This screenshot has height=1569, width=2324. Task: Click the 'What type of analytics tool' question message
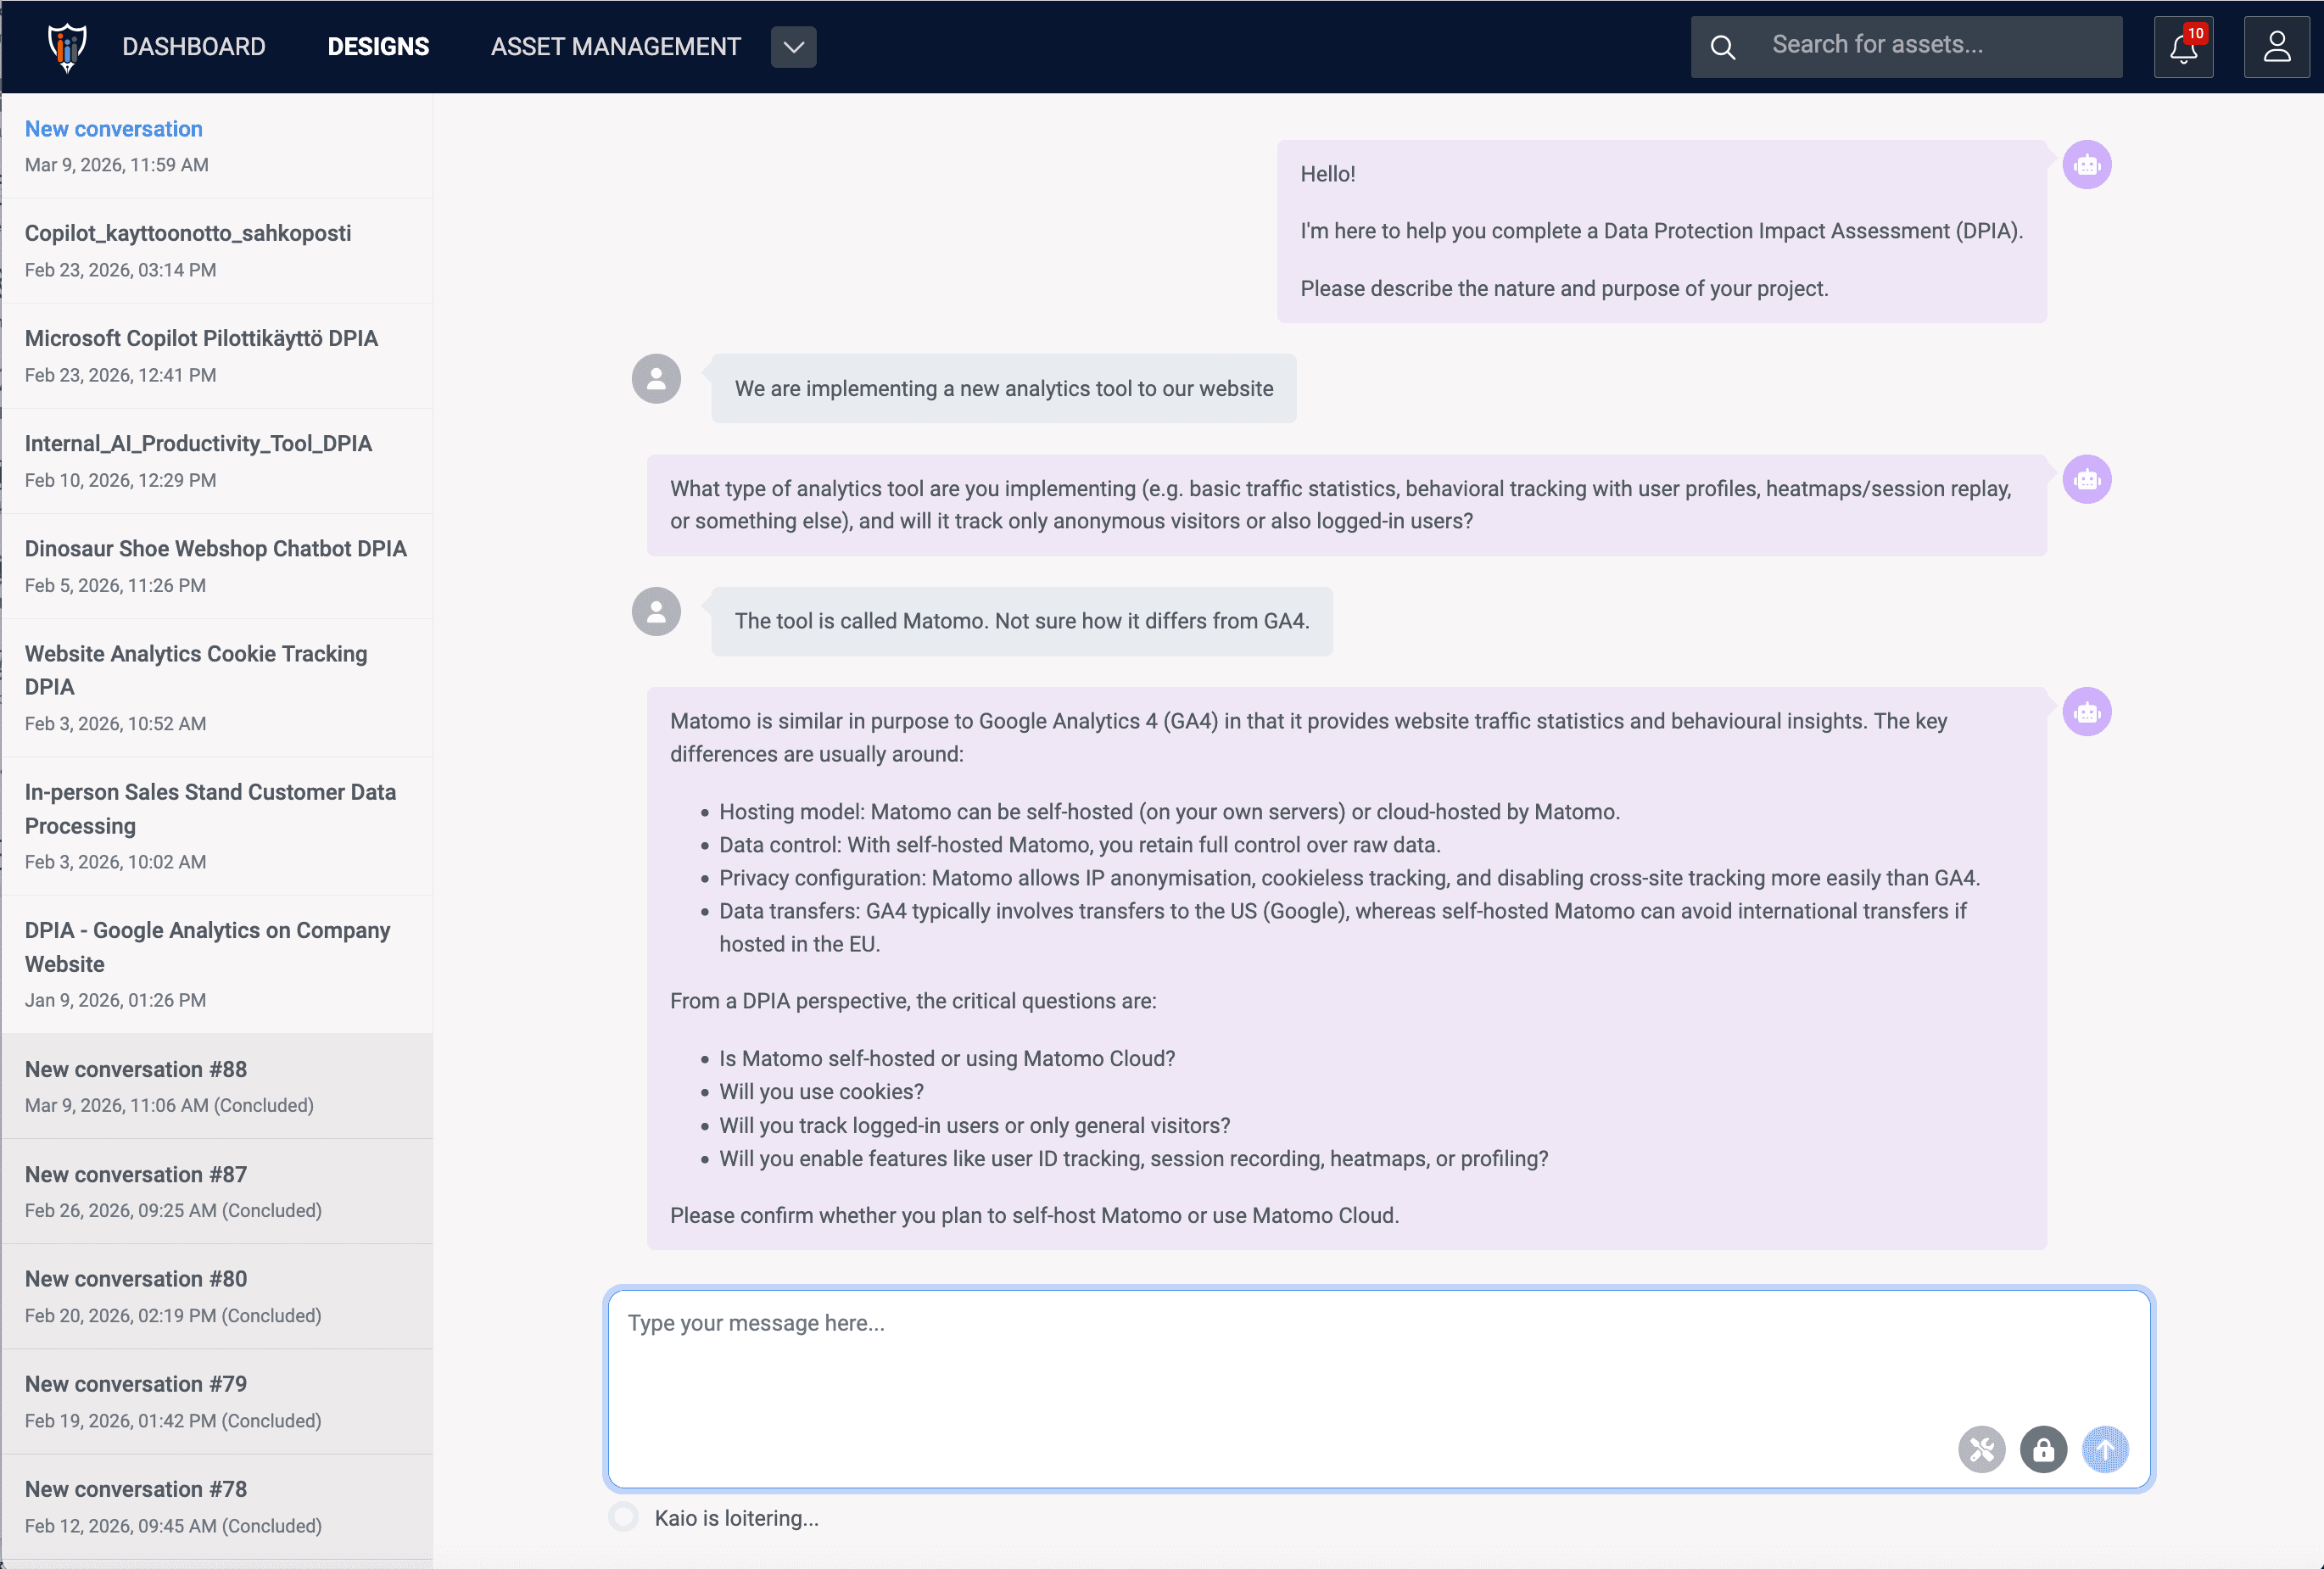pos(1346,505)
